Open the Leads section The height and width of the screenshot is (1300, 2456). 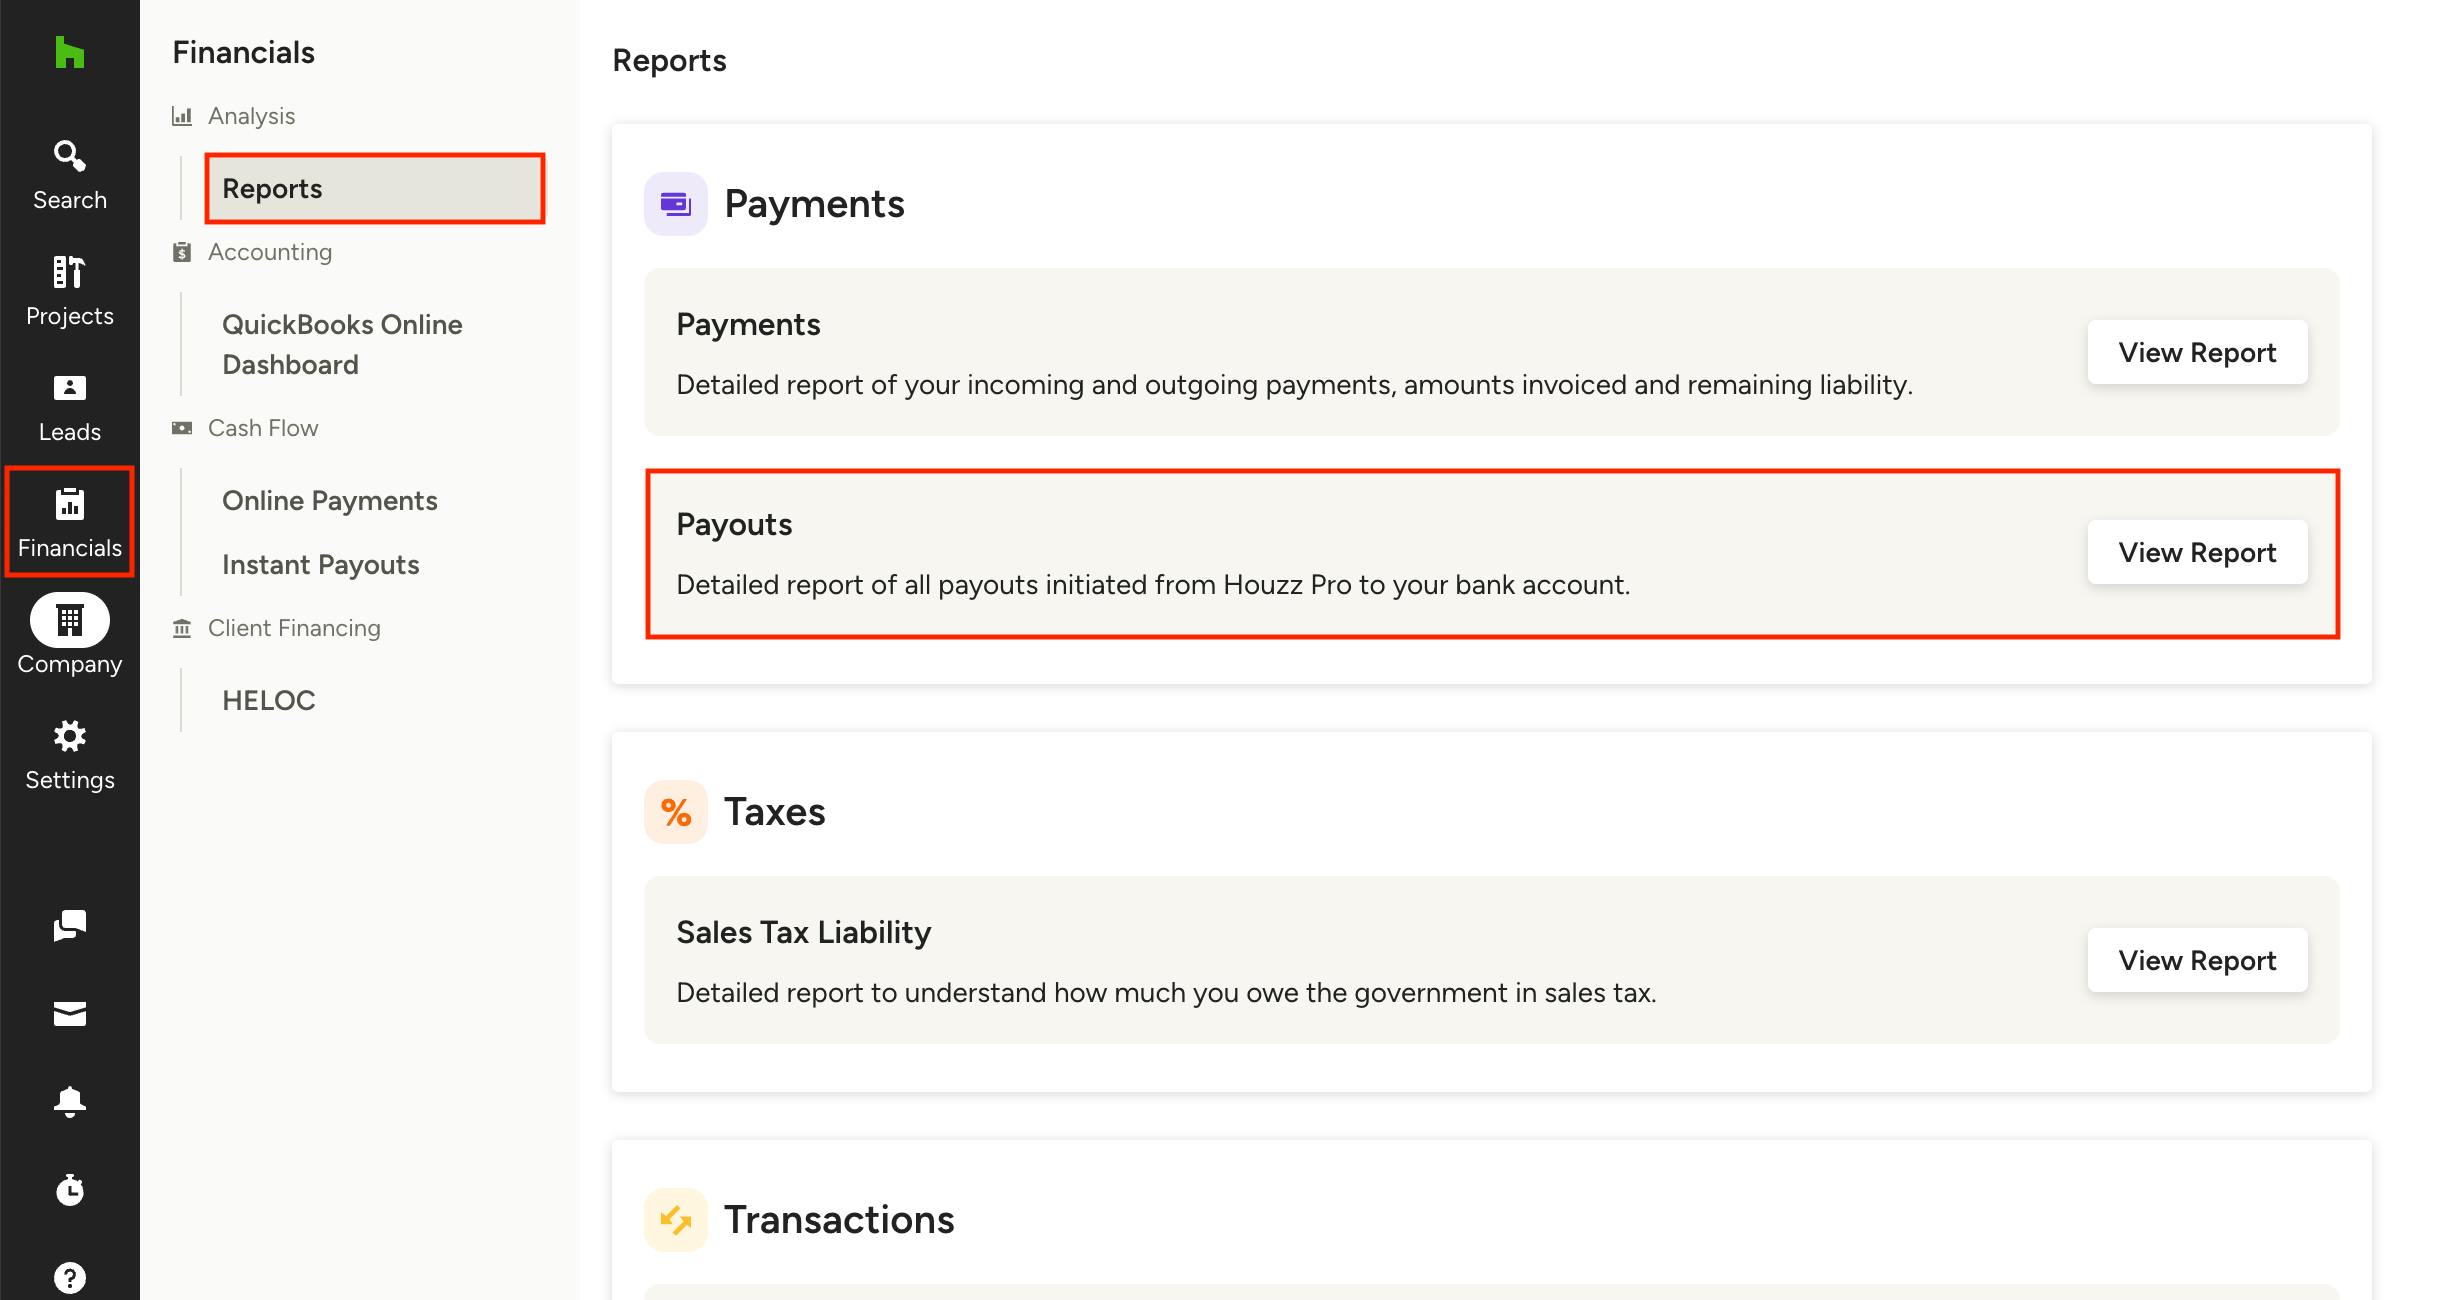point(69,406)
